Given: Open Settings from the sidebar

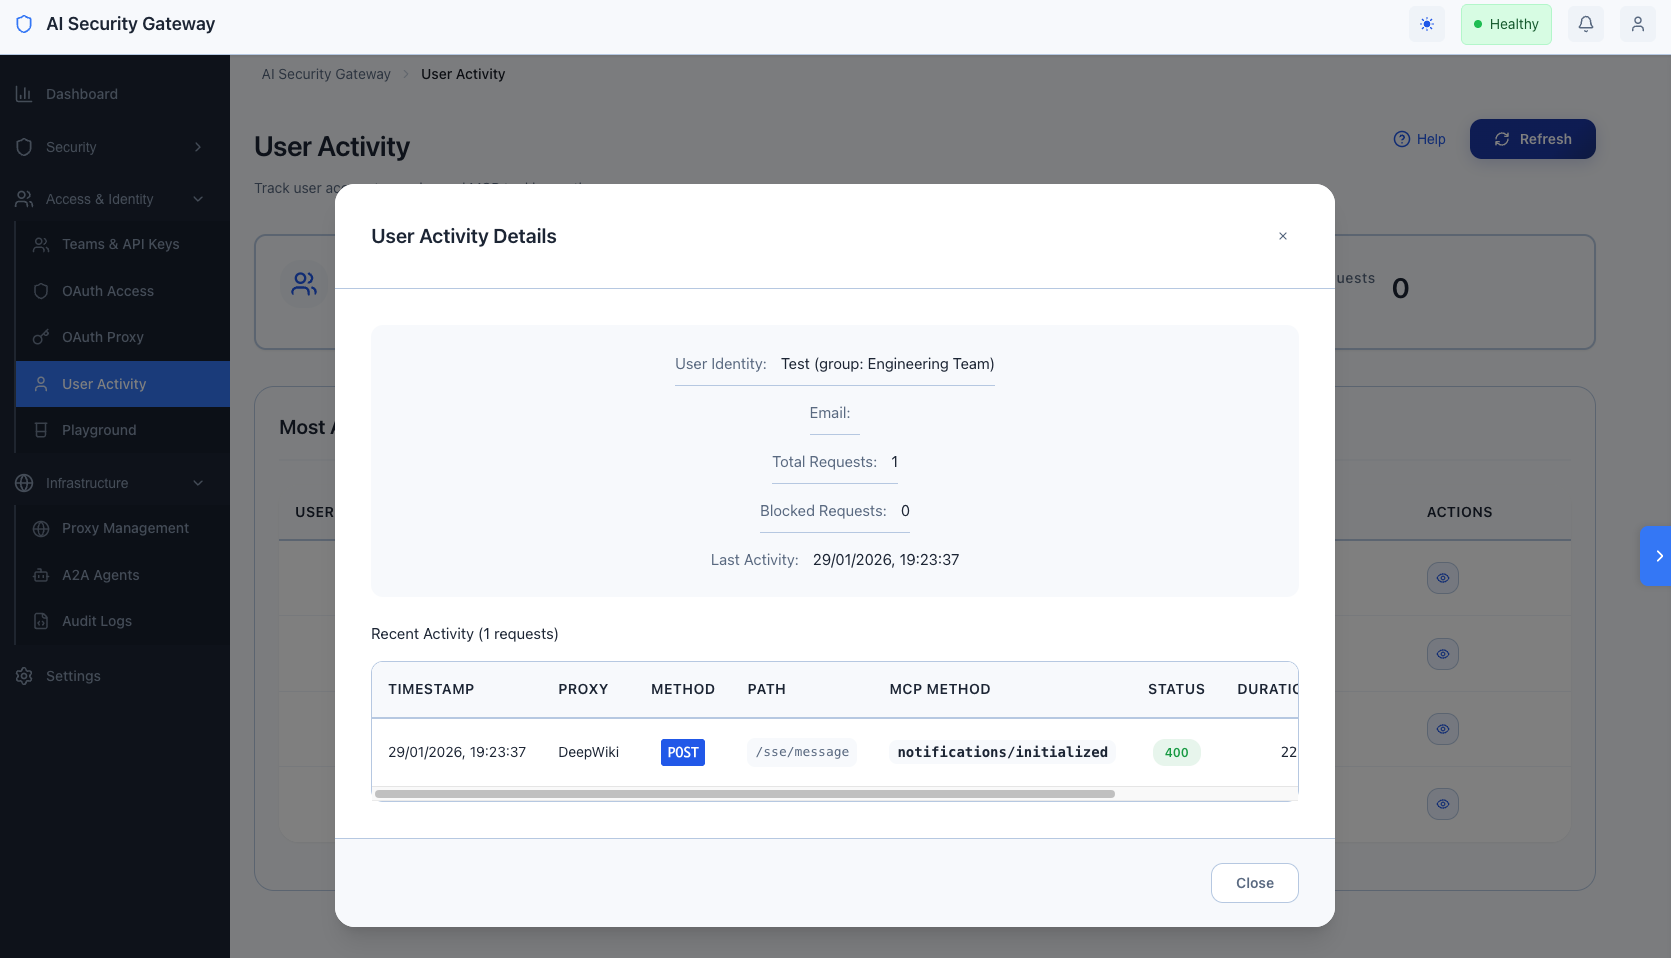Looking at the screenshot, I should pyautogui.click(x=73, y=676).
